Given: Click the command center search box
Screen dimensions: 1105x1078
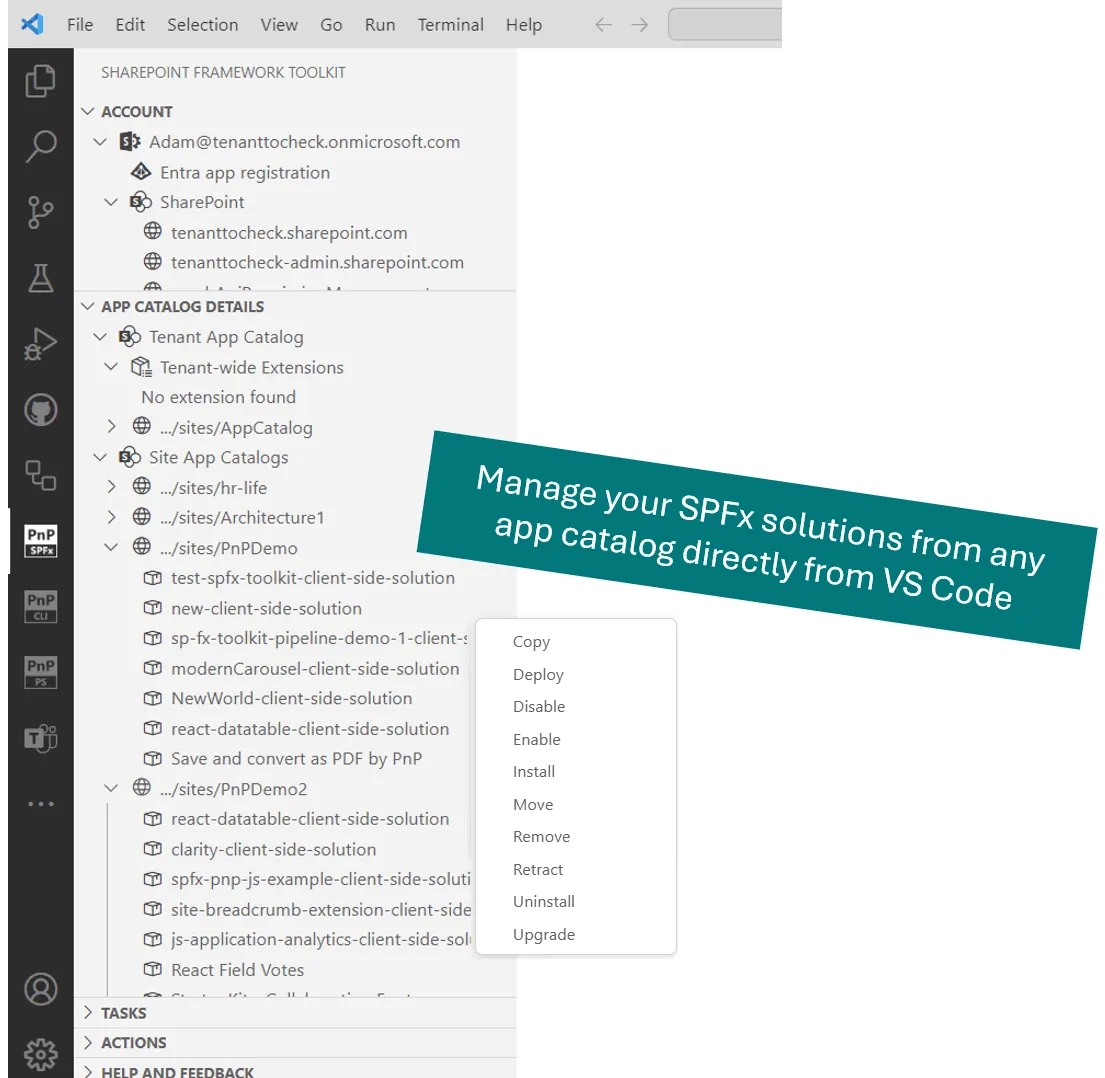Looking at the screenshot, I should pyautogui.click(x=724, y=25).
